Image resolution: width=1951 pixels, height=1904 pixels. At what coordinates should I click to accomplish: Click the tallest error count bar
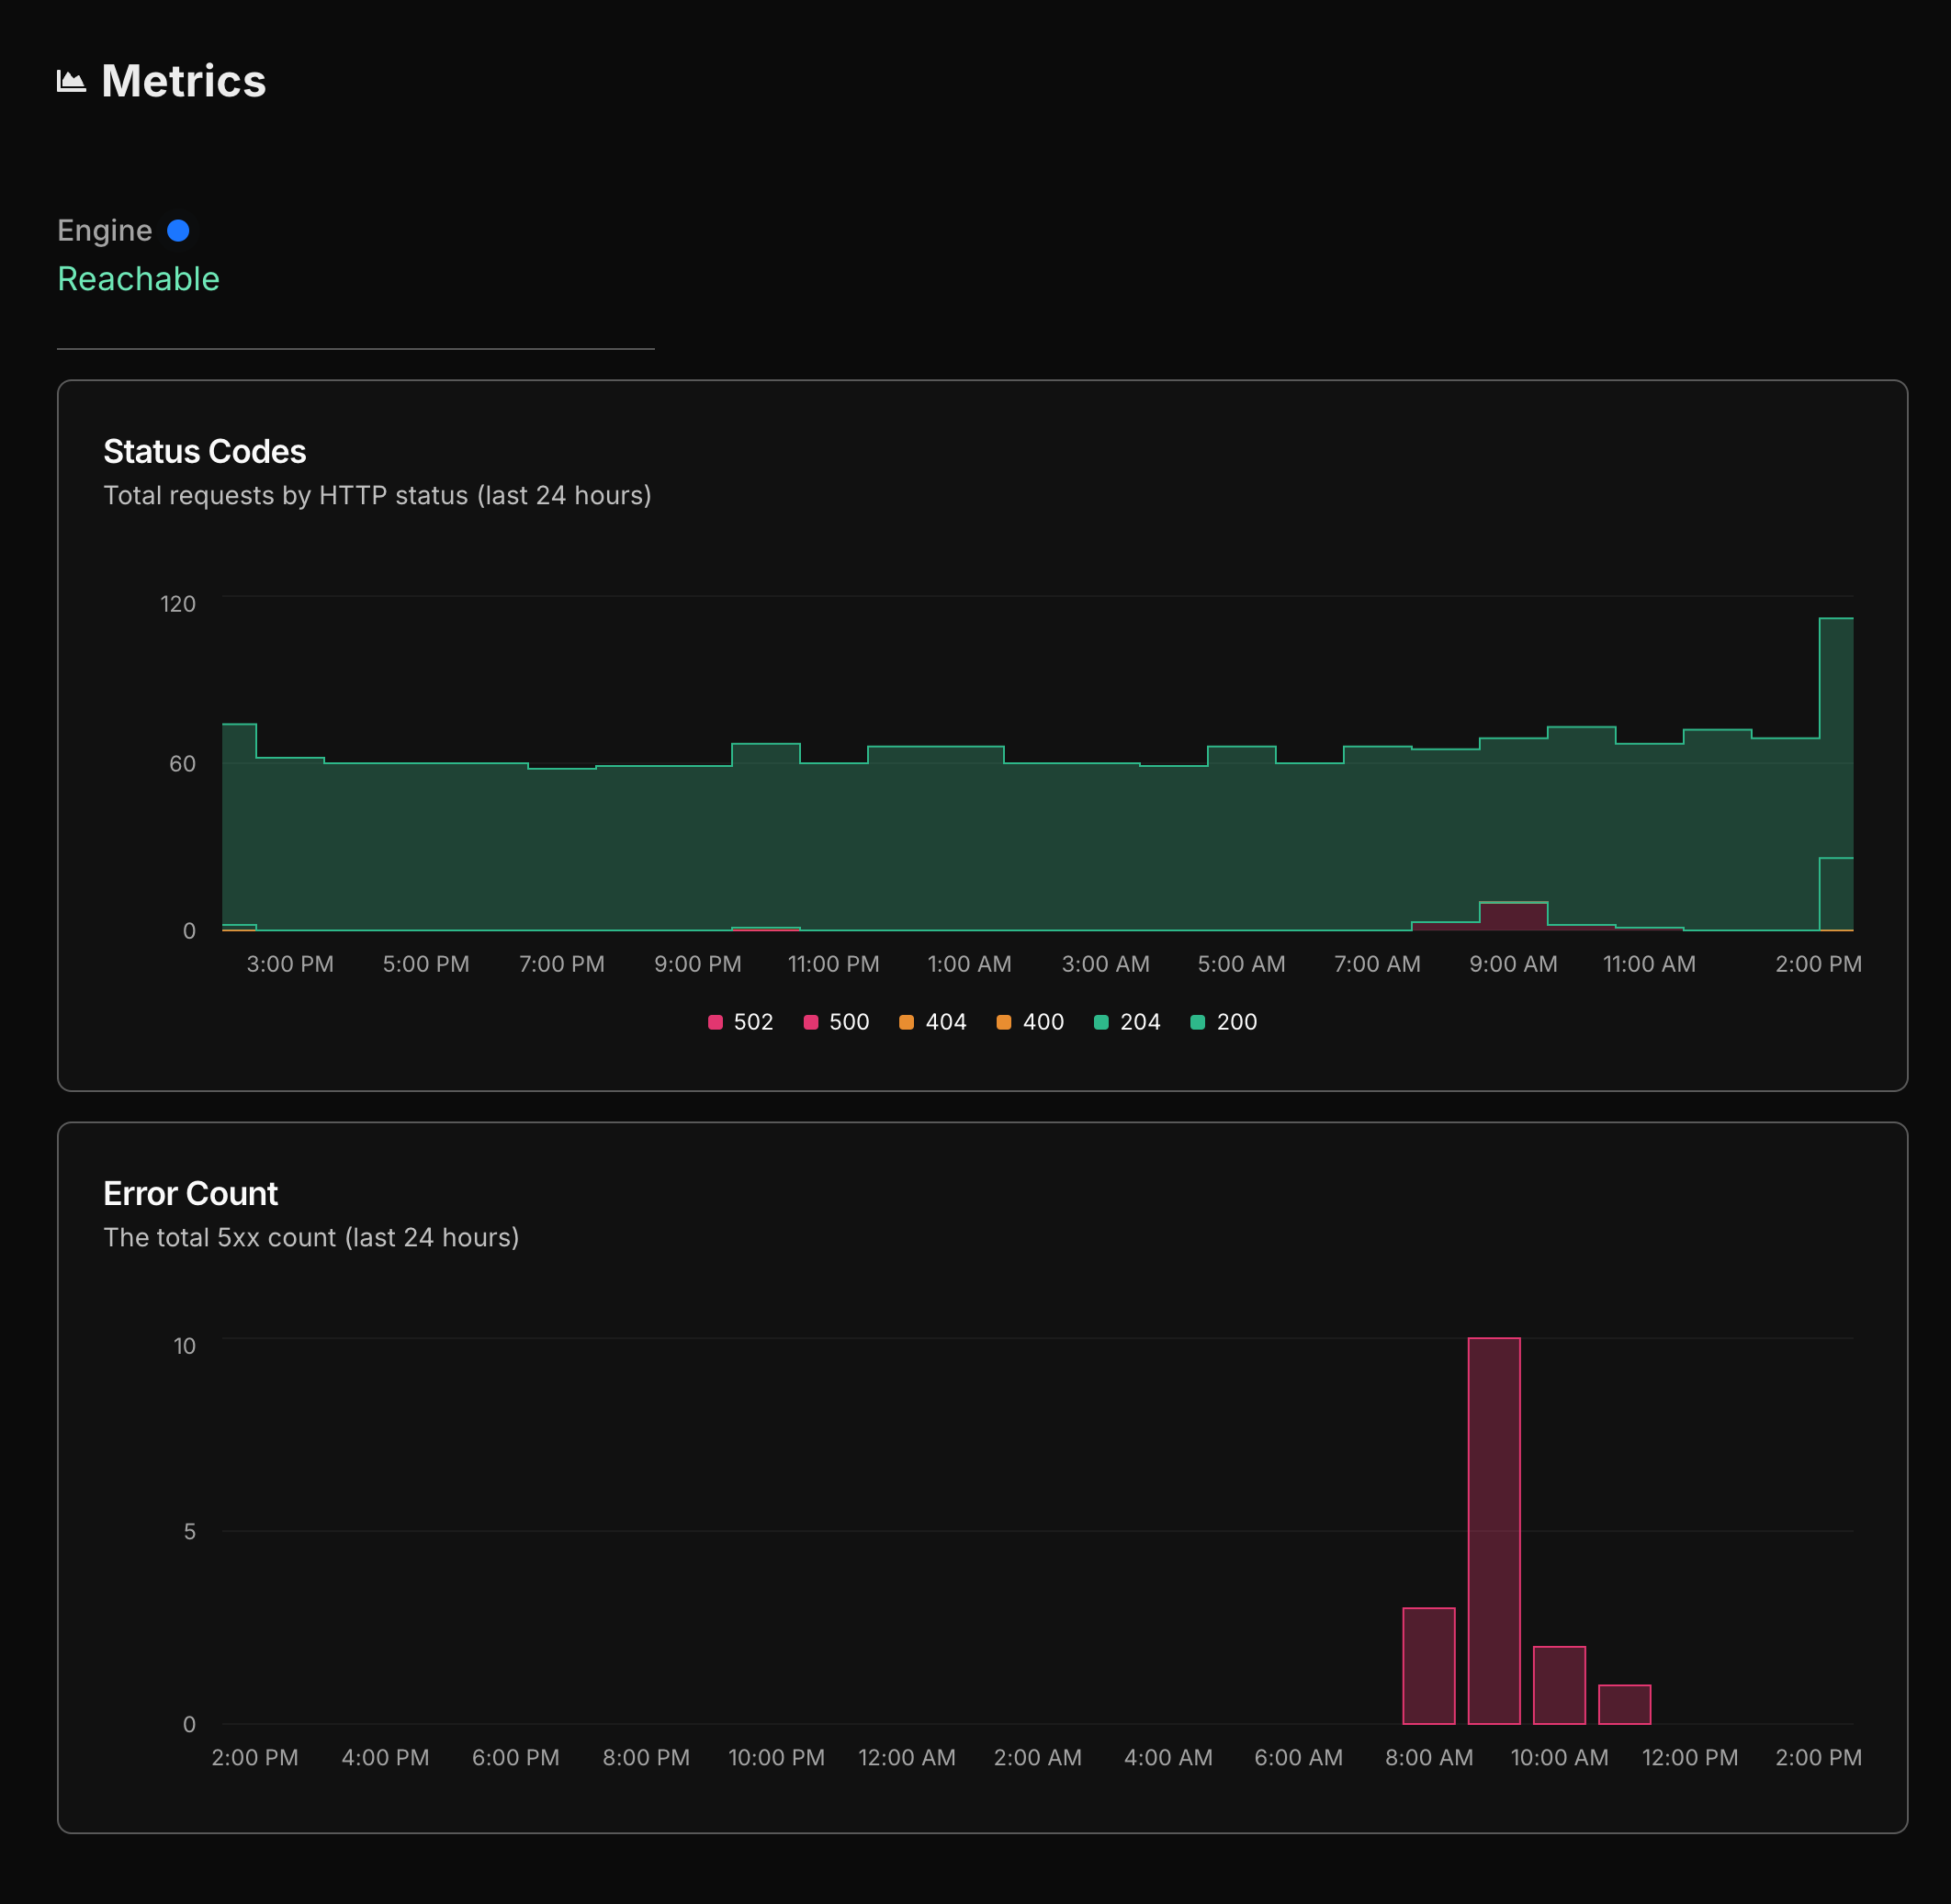(1494, 1530)
